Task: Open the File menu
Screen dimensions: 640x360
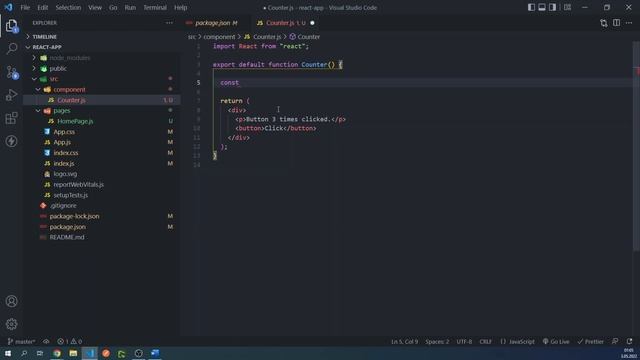Action: point(25,7)
